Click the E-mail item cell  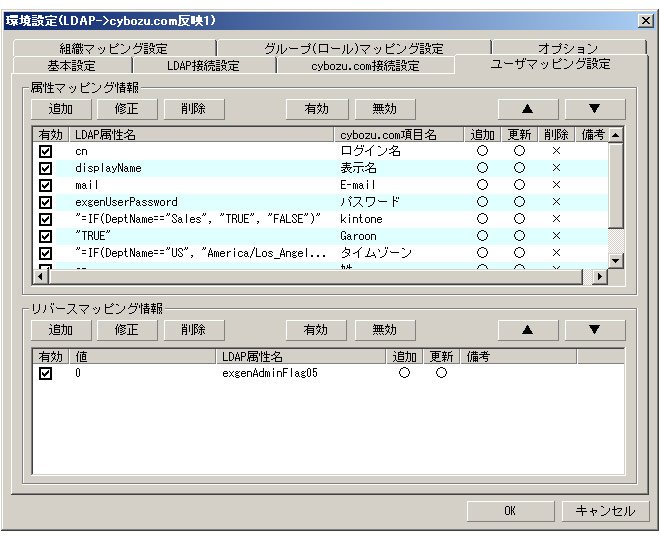click(x=358, y=185)
